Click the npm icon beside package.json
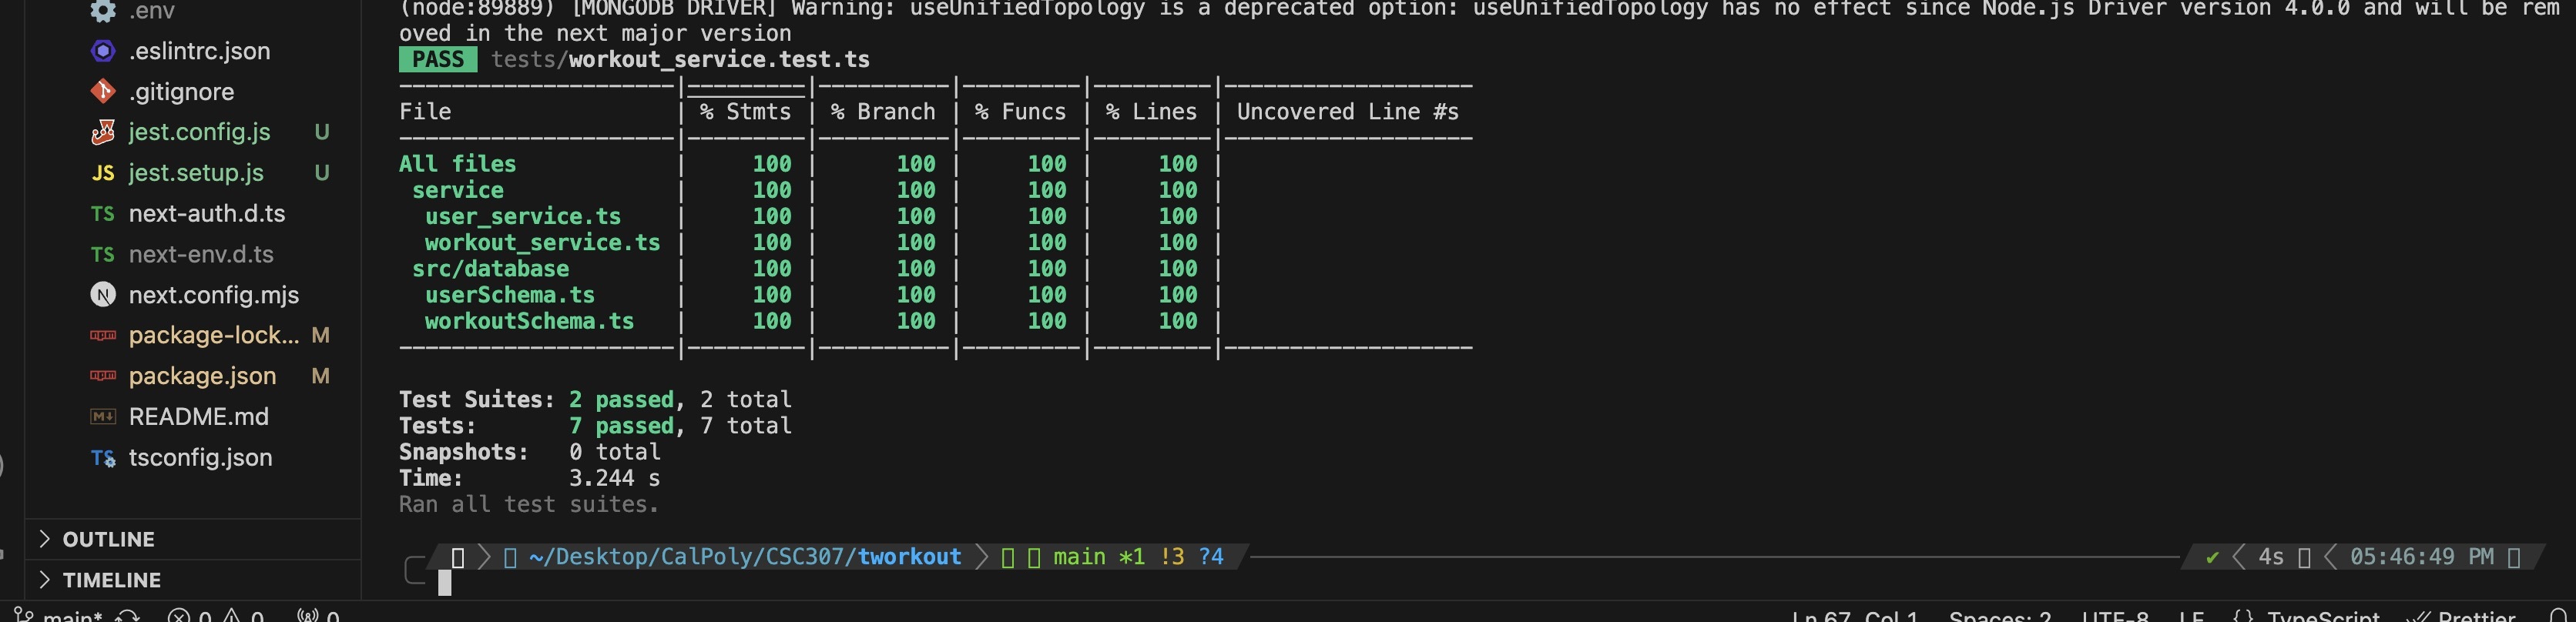This screenshot has height=622, width=2576. pyautogui.click(x=103, y=376)
